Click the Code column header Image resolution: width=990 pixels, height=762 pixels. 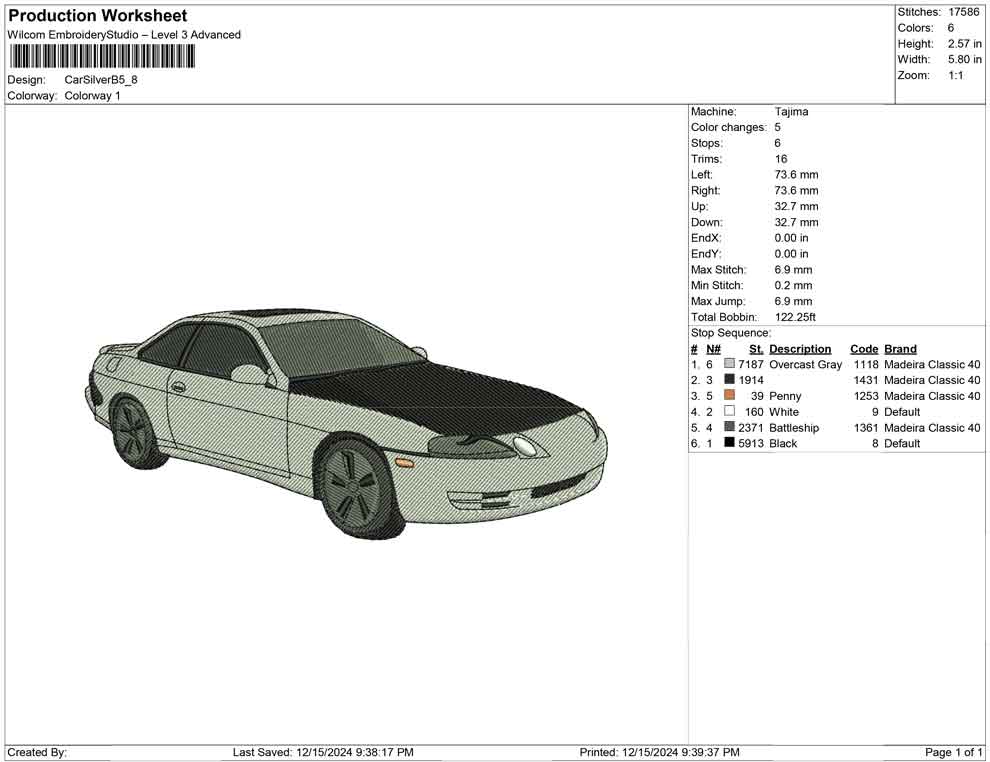pyautogui.click(x=864, y=348)
